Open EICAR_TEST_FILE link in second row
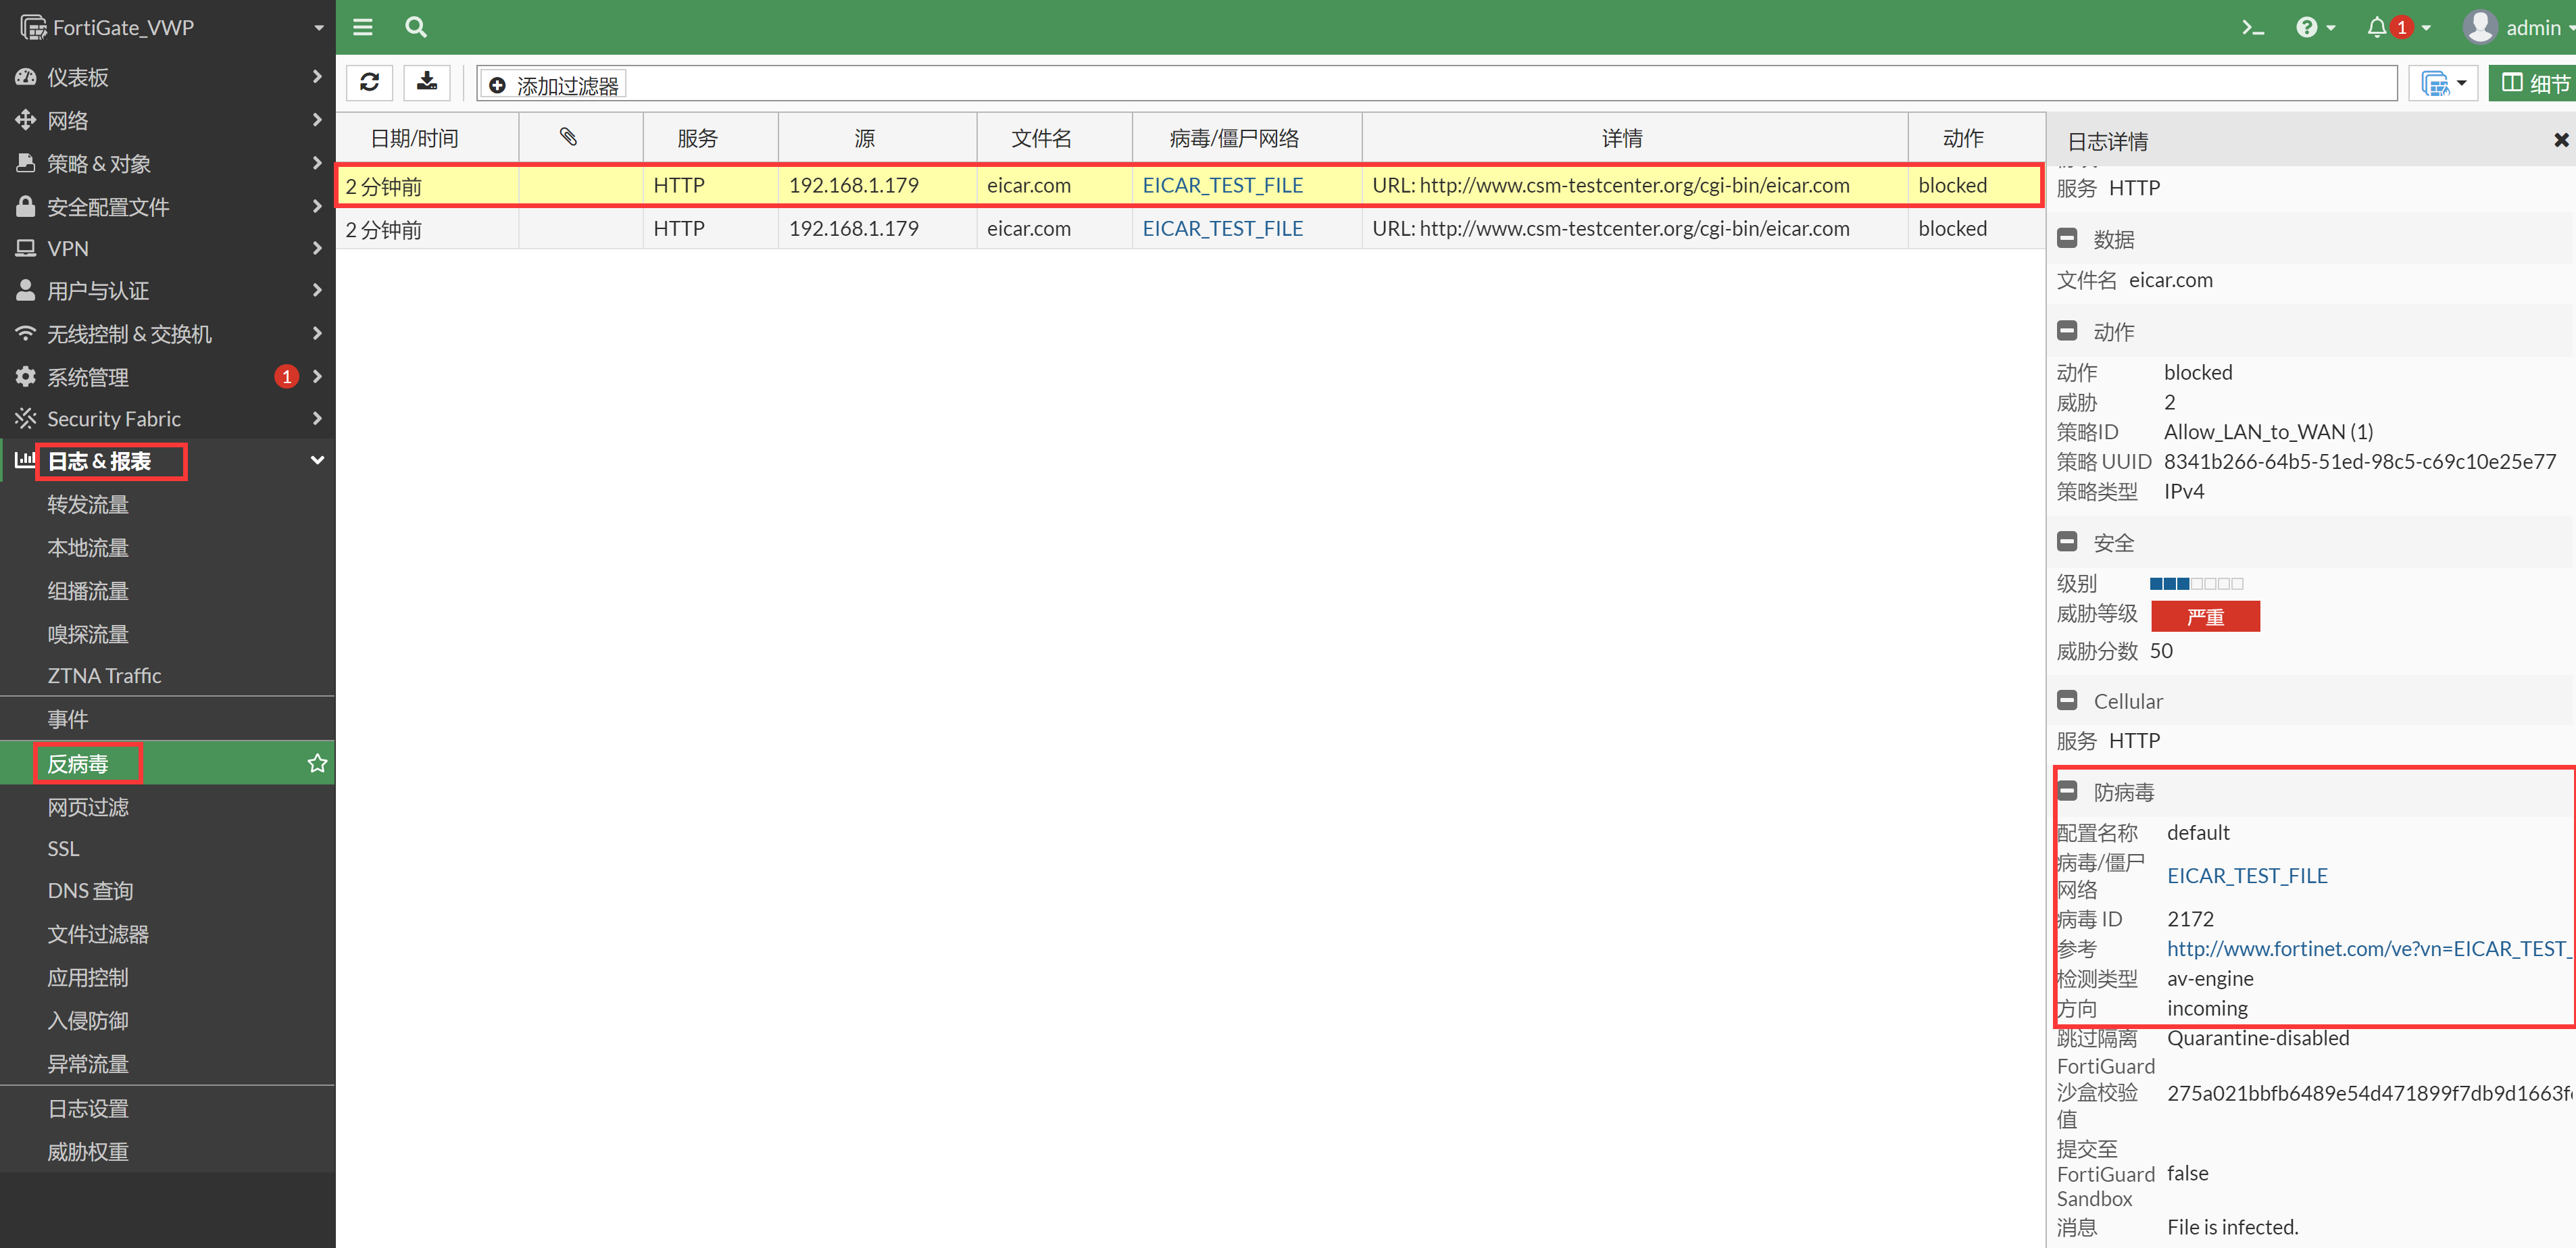This screenshot has width=2576, height=1248. tap(1222, 229)
